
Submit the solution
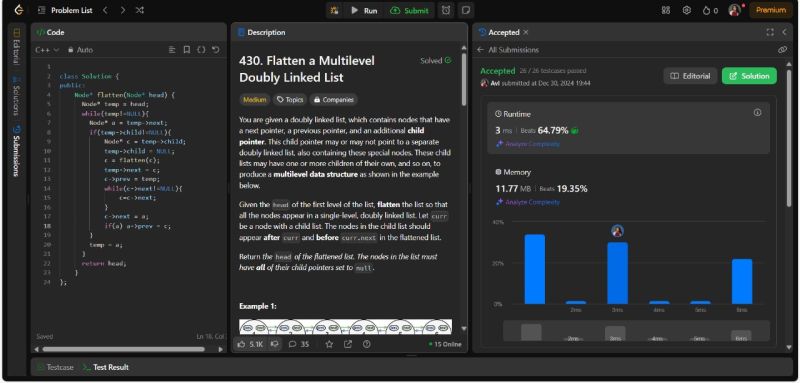click(x=409, y=10)
